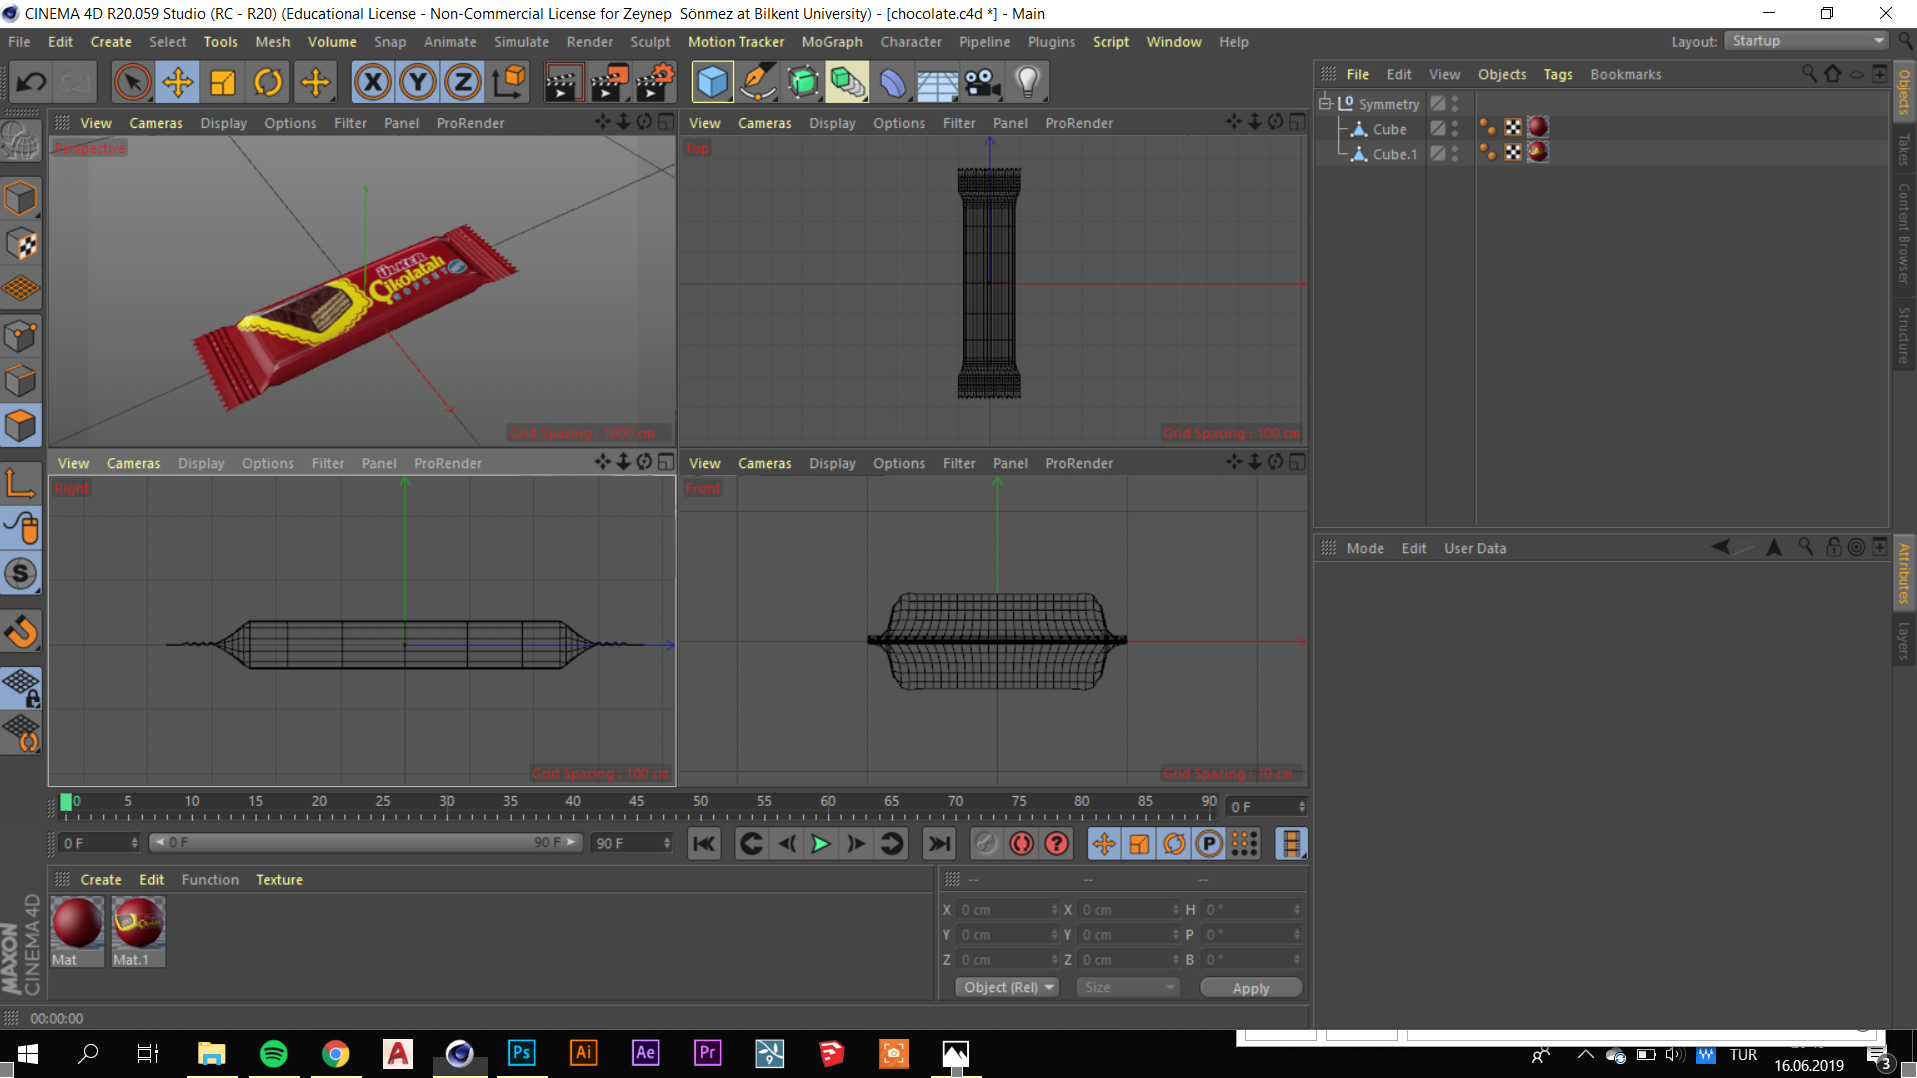Viewport: 1917px width, 1078px height.
Task: Open the Layout Startup dropdown
Action: [x=1807, y=41]
